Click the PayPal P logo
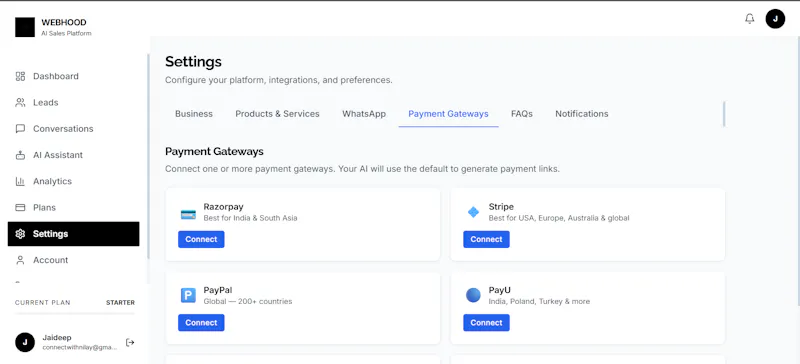 [188, 295]
